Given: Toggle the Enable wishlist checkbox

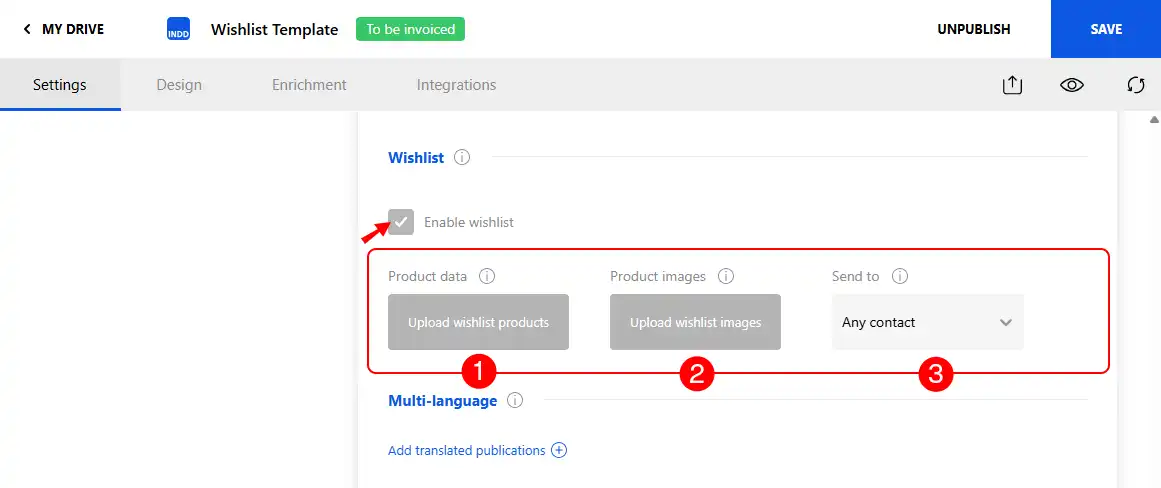Looking at the screenshot, I should click(401, 222).
